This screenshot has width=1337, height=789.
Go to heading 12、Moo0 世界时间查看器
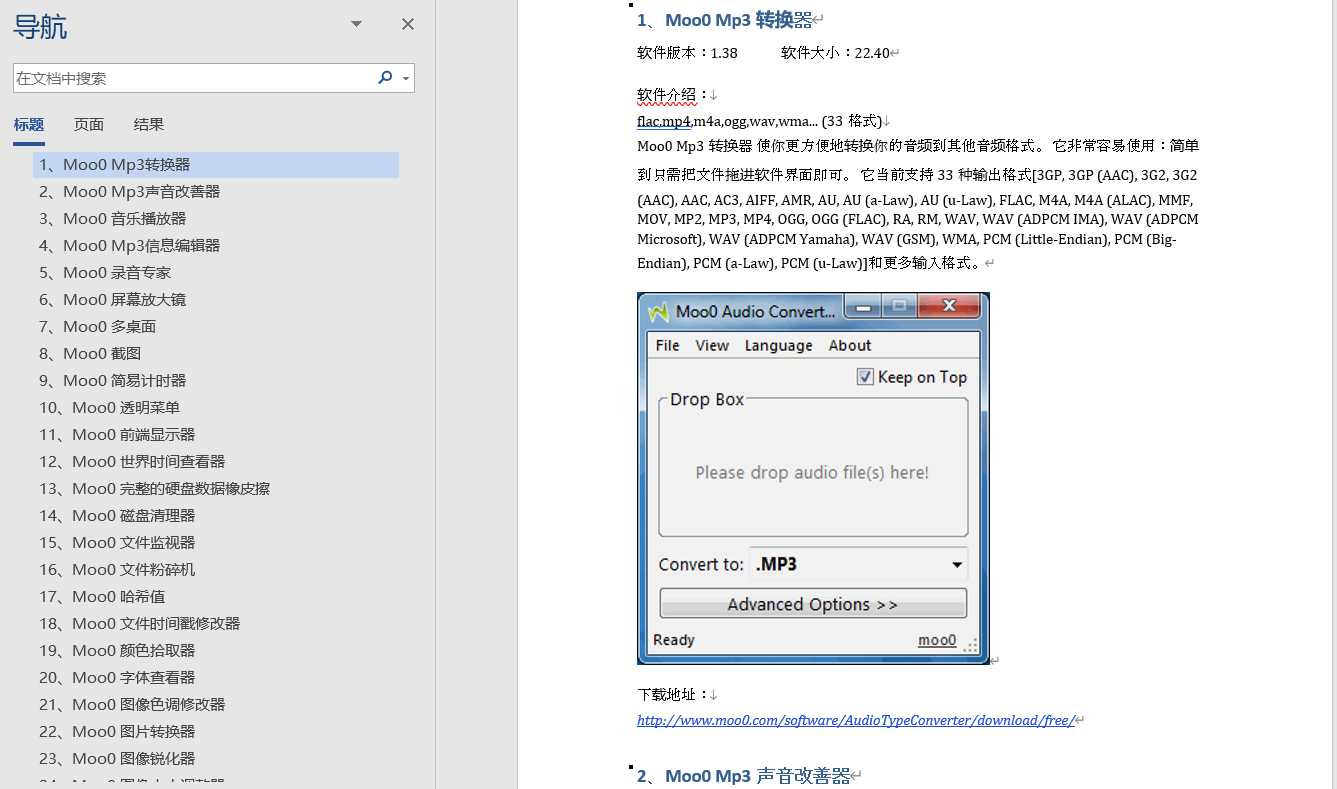tap(132, 462)
